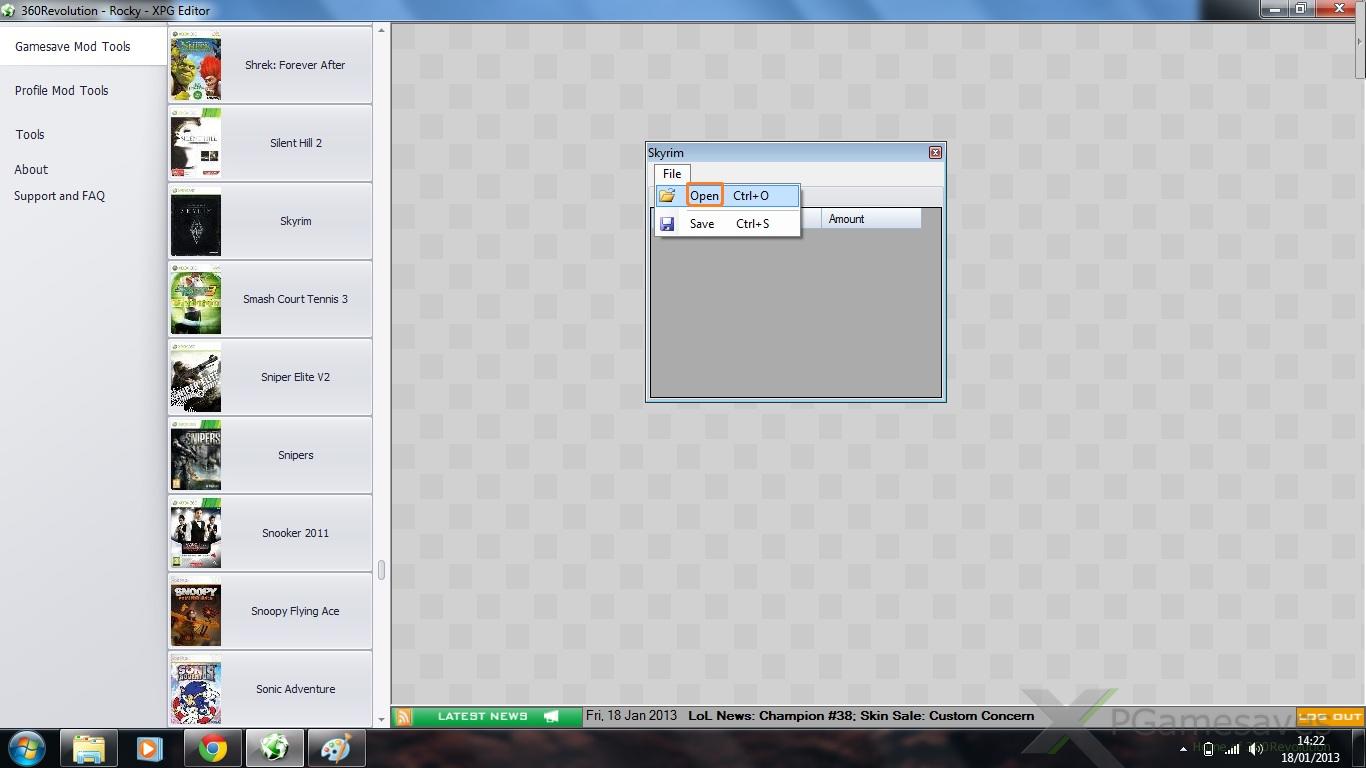Click the RSS feed icon in news bar

404,717
